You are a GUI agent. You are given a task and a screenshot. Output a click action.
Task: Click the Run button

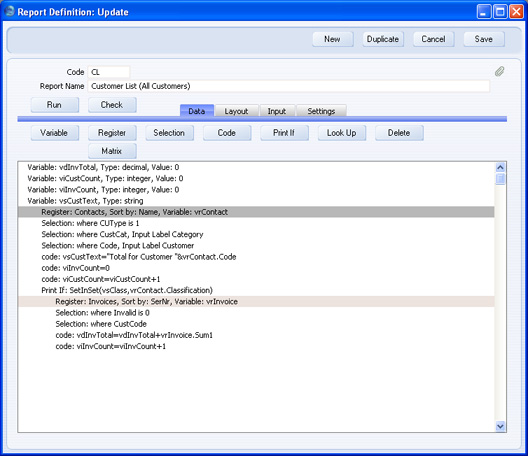point(55,105)
